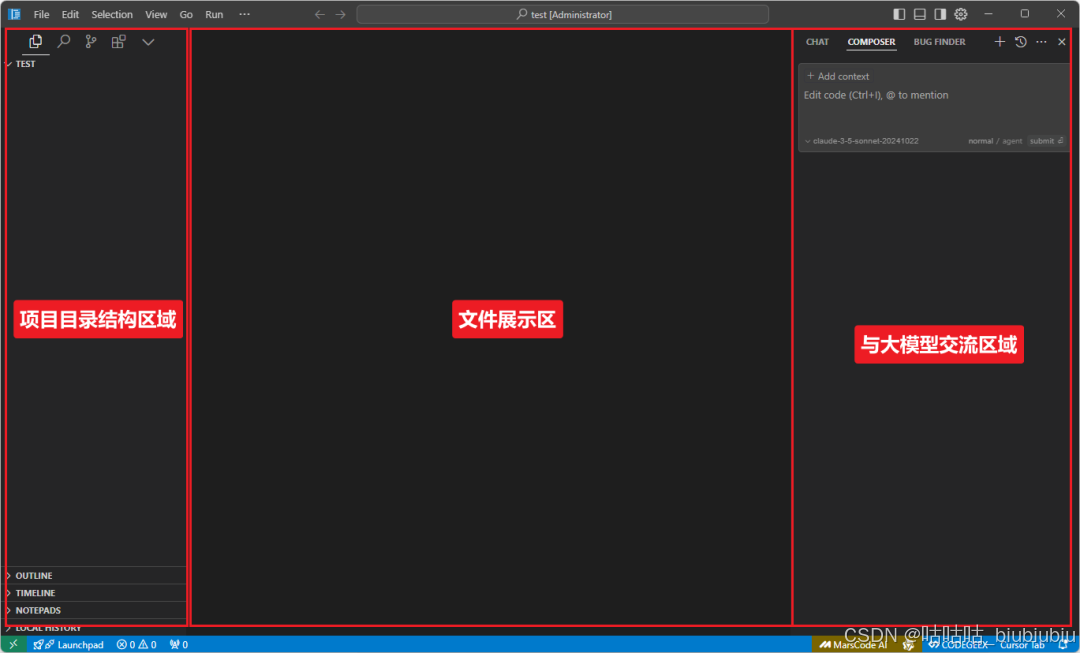Open the Run menu

click(x=214, y=14)
